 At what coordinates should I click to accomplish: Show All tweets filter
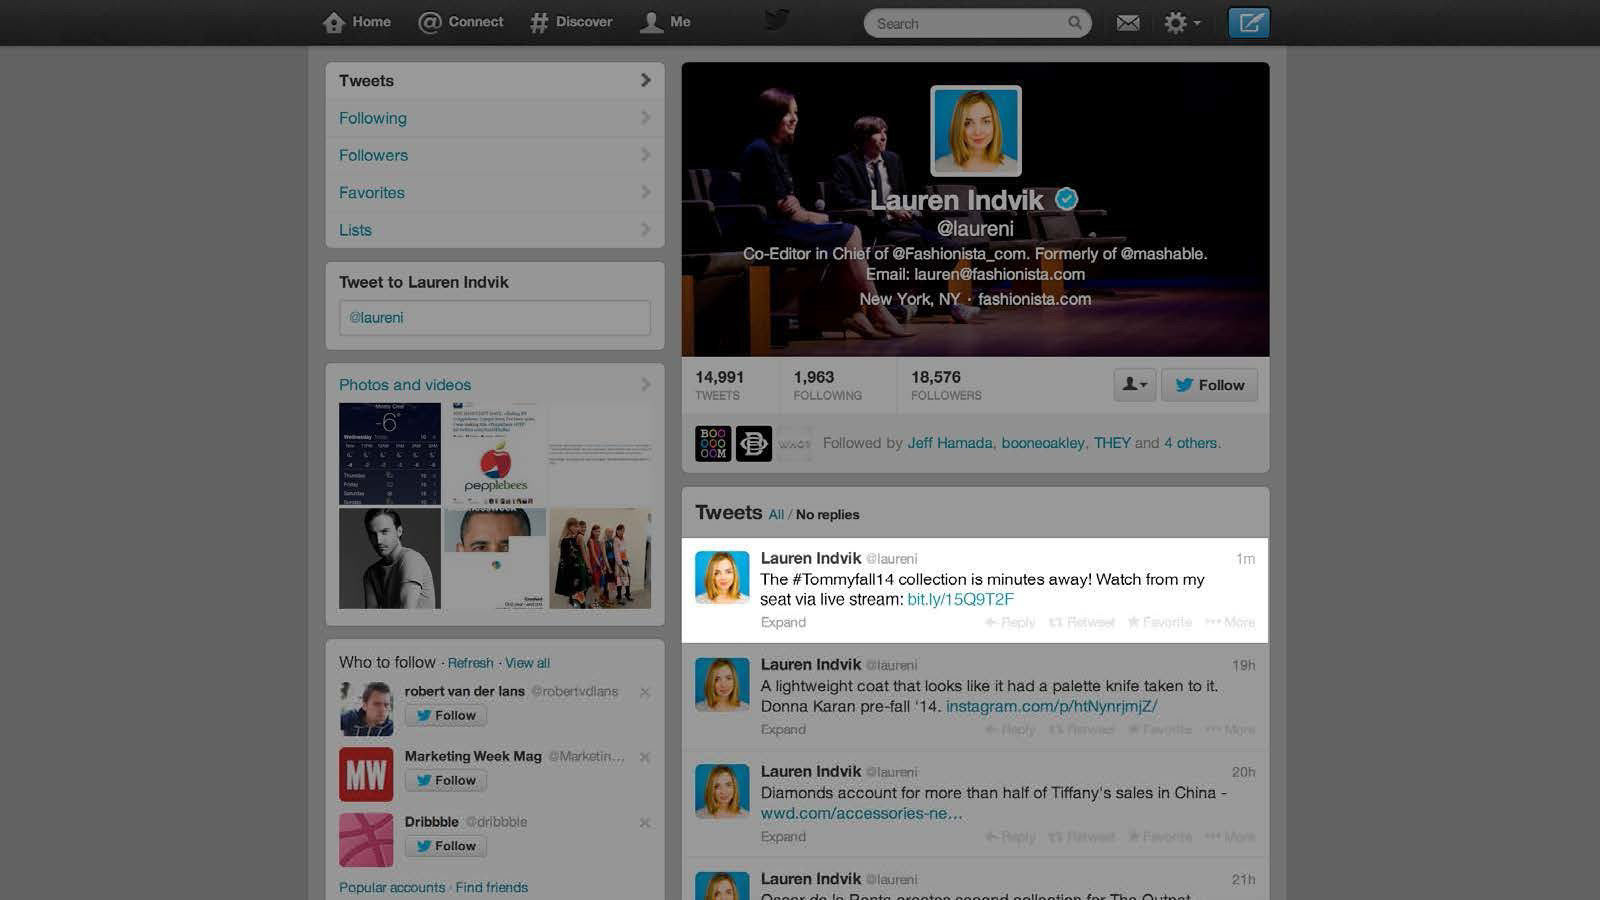click(776, 514)
